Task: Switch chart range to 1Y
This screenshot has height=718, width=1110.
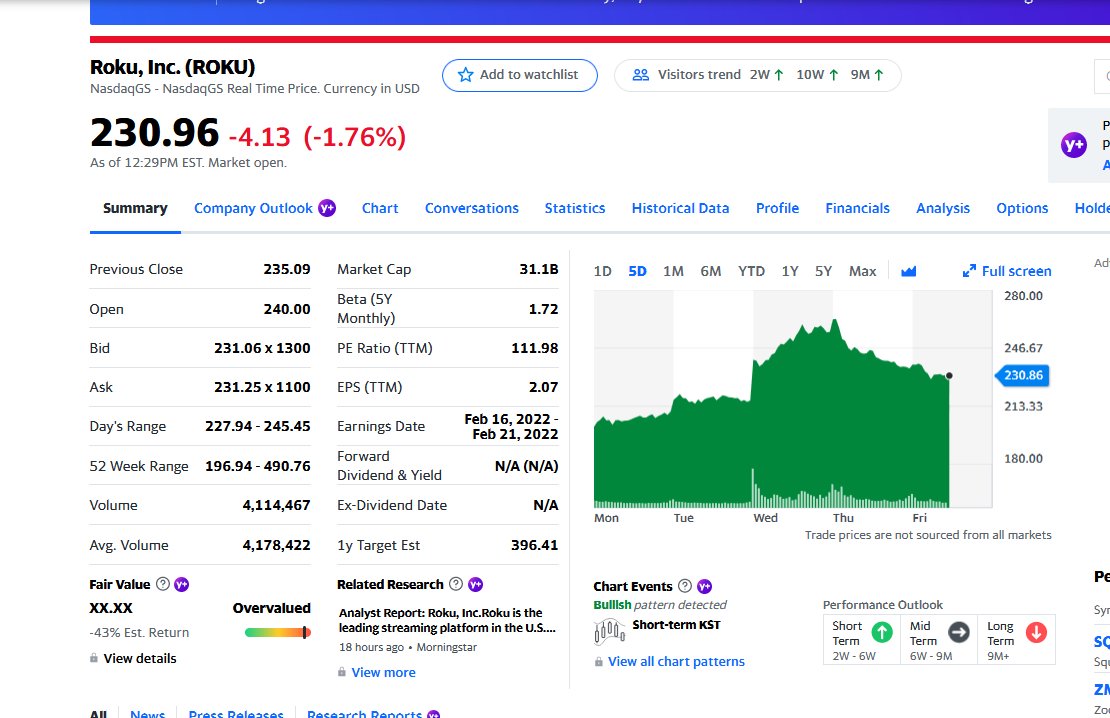Action: click(x=790, y=271)
